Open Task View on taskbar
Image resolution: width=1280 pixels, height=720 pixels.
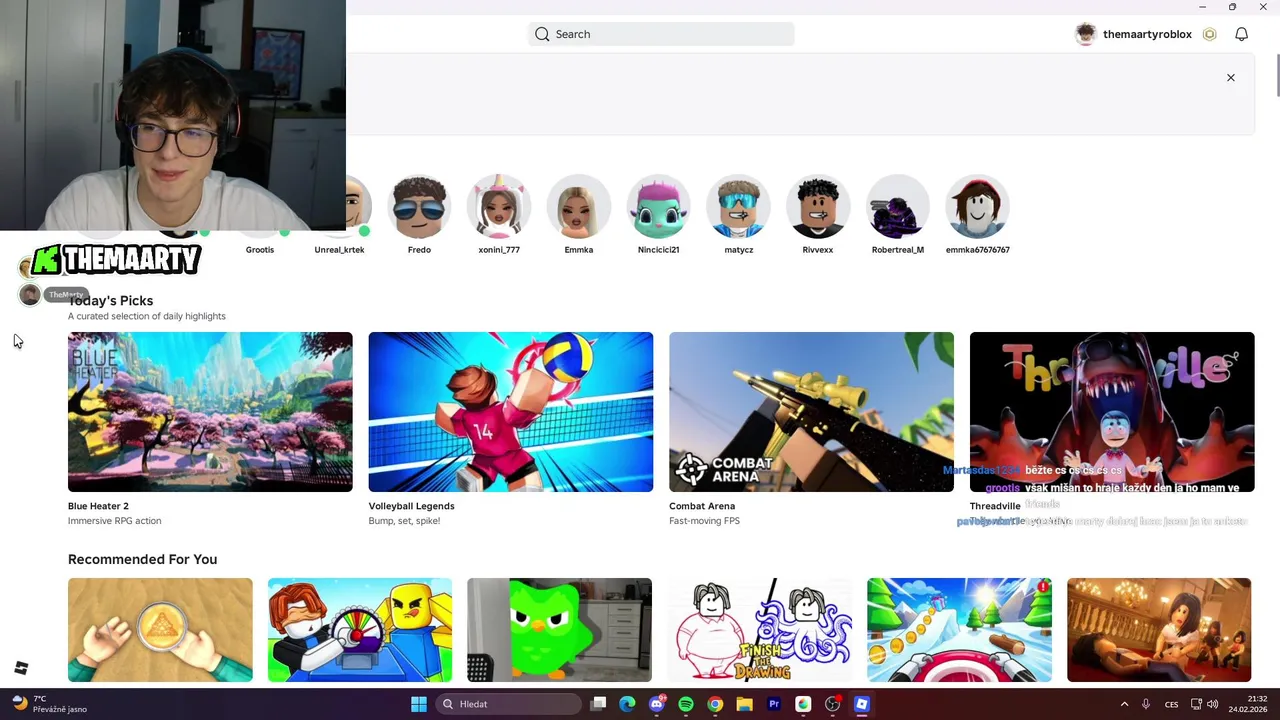click(598, 704)
